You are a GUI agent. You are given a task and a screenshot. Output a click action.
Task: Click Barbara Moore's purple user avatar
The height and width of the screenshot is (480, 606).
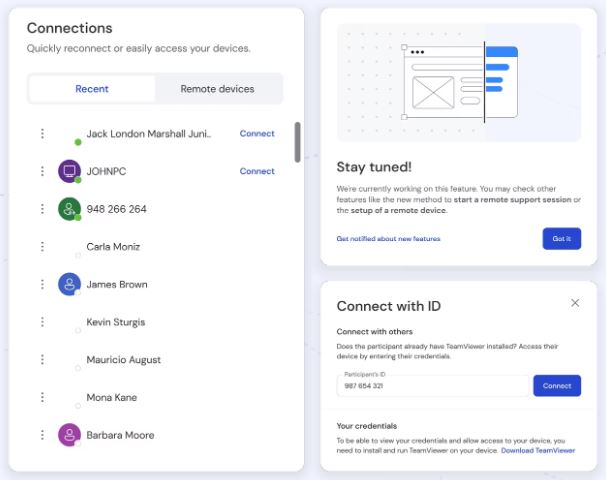69,435
